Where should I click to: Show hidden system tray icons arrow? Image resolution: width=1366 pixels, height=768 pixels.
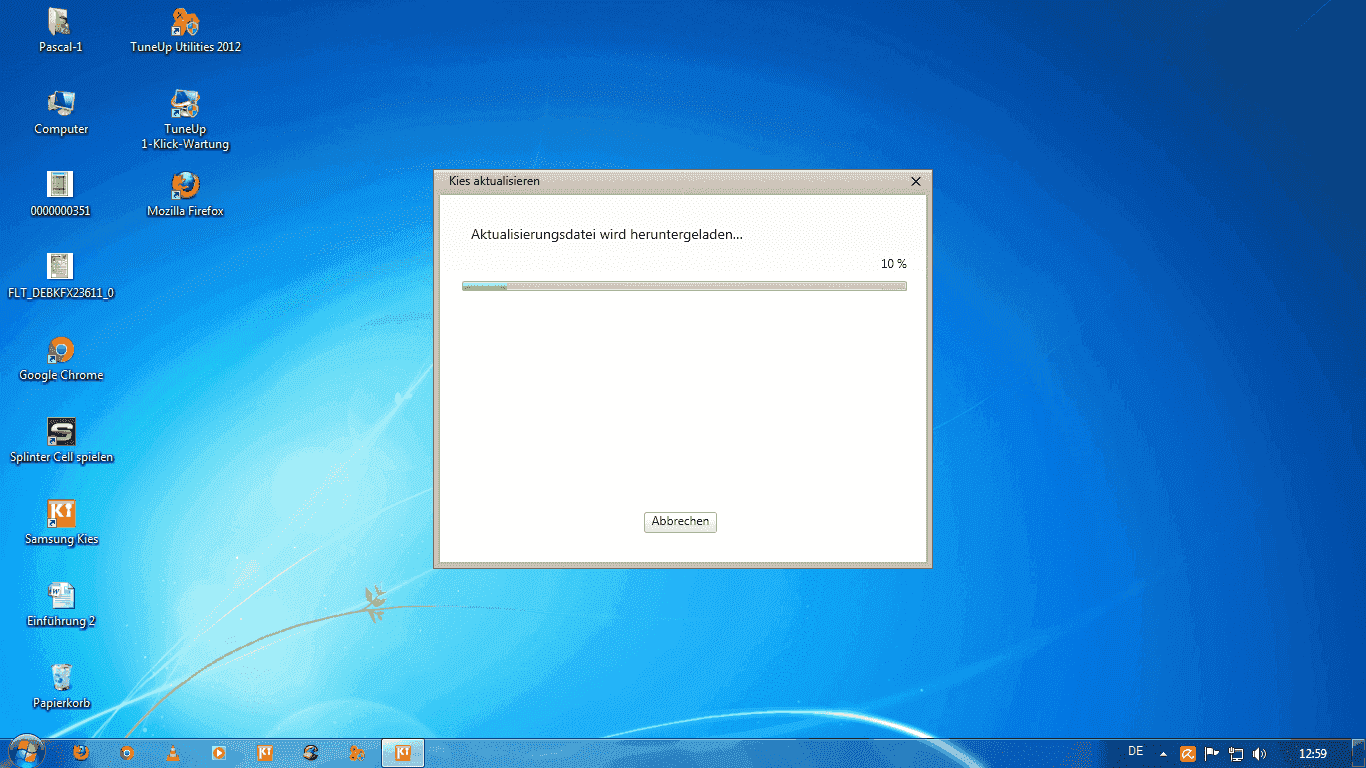click(1163, 754)
